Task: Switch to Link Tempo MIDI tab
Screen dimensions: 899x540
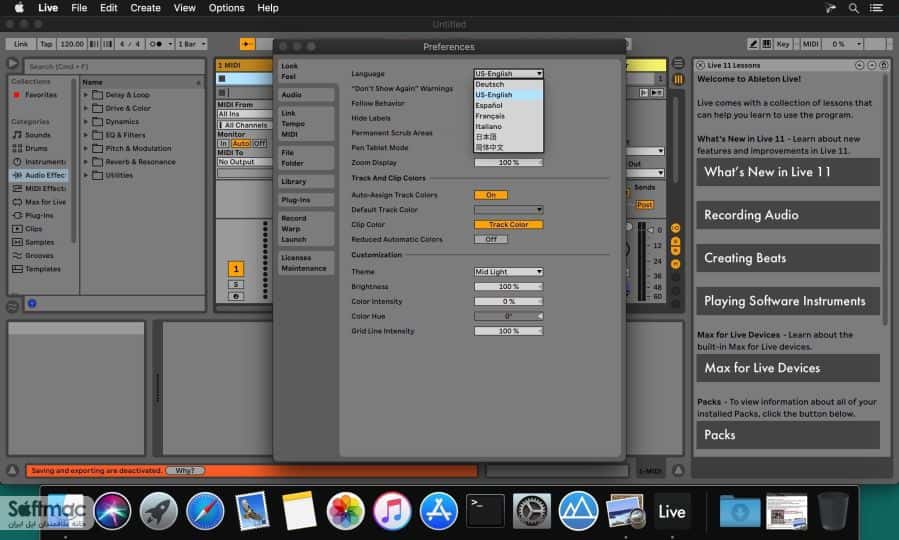Action: (x=306, y=124)
